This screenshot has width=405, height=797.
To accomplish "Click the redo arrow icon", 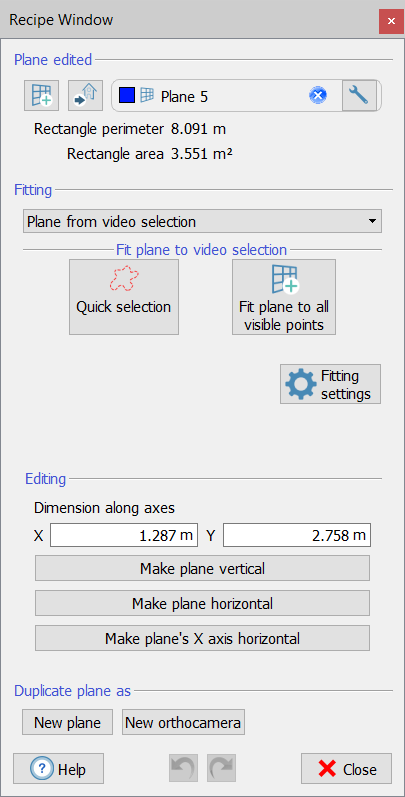I will (x=221, y=768).
